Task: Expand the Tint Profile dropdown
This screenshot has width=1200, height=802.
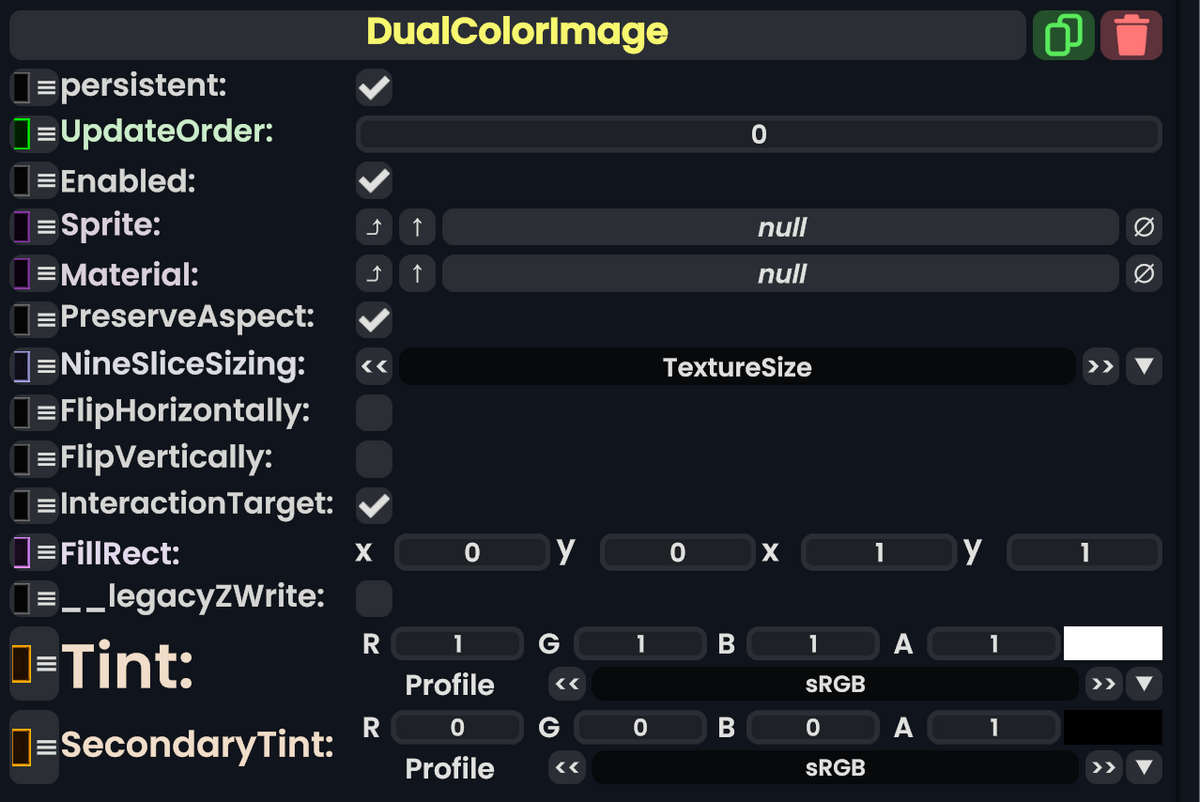Action: 1144,684
